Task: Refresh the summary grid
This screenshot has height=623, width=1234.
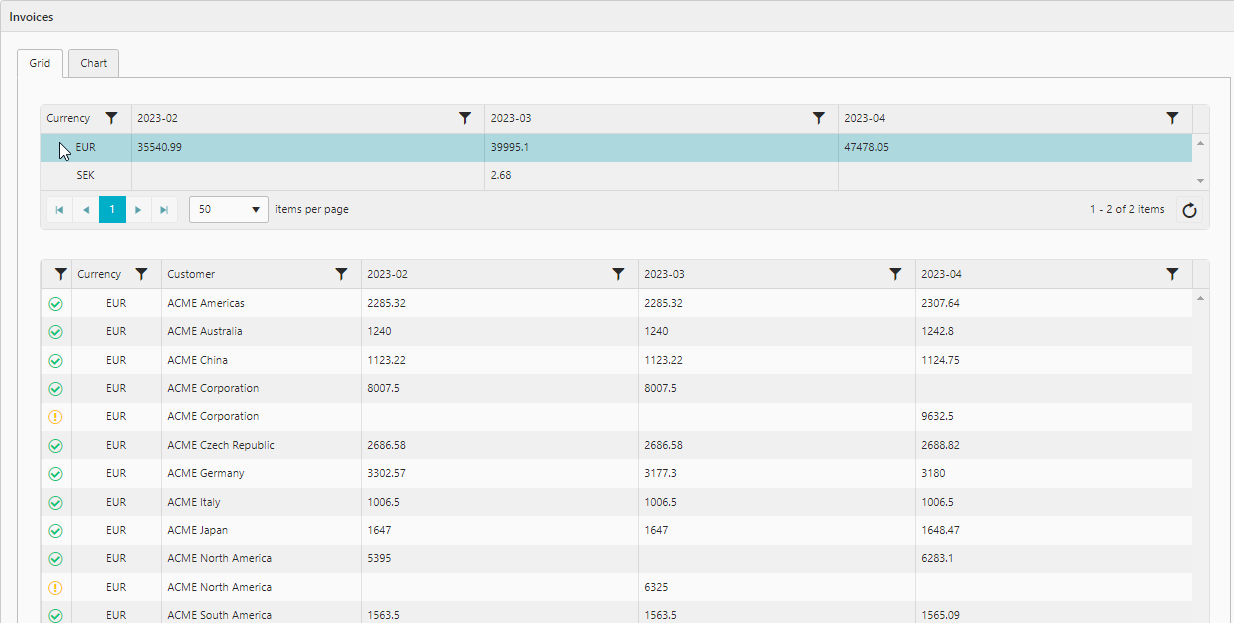Action: click(x=1189, y=210)
